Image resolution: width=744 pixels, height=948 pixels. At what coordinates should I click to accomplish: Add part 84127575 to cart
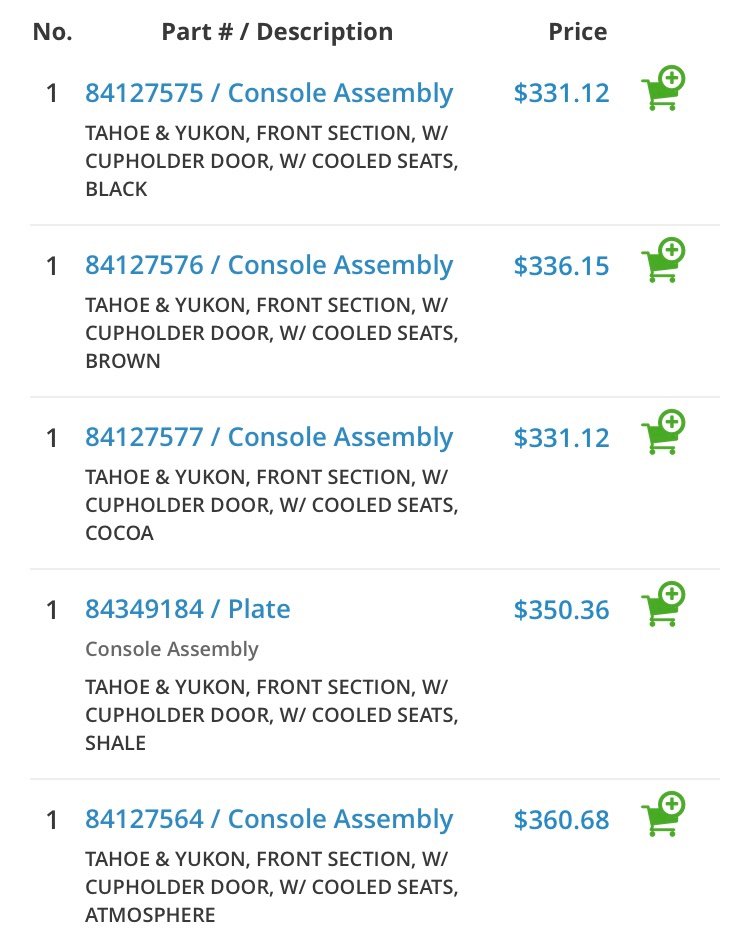tap(663, 88)
